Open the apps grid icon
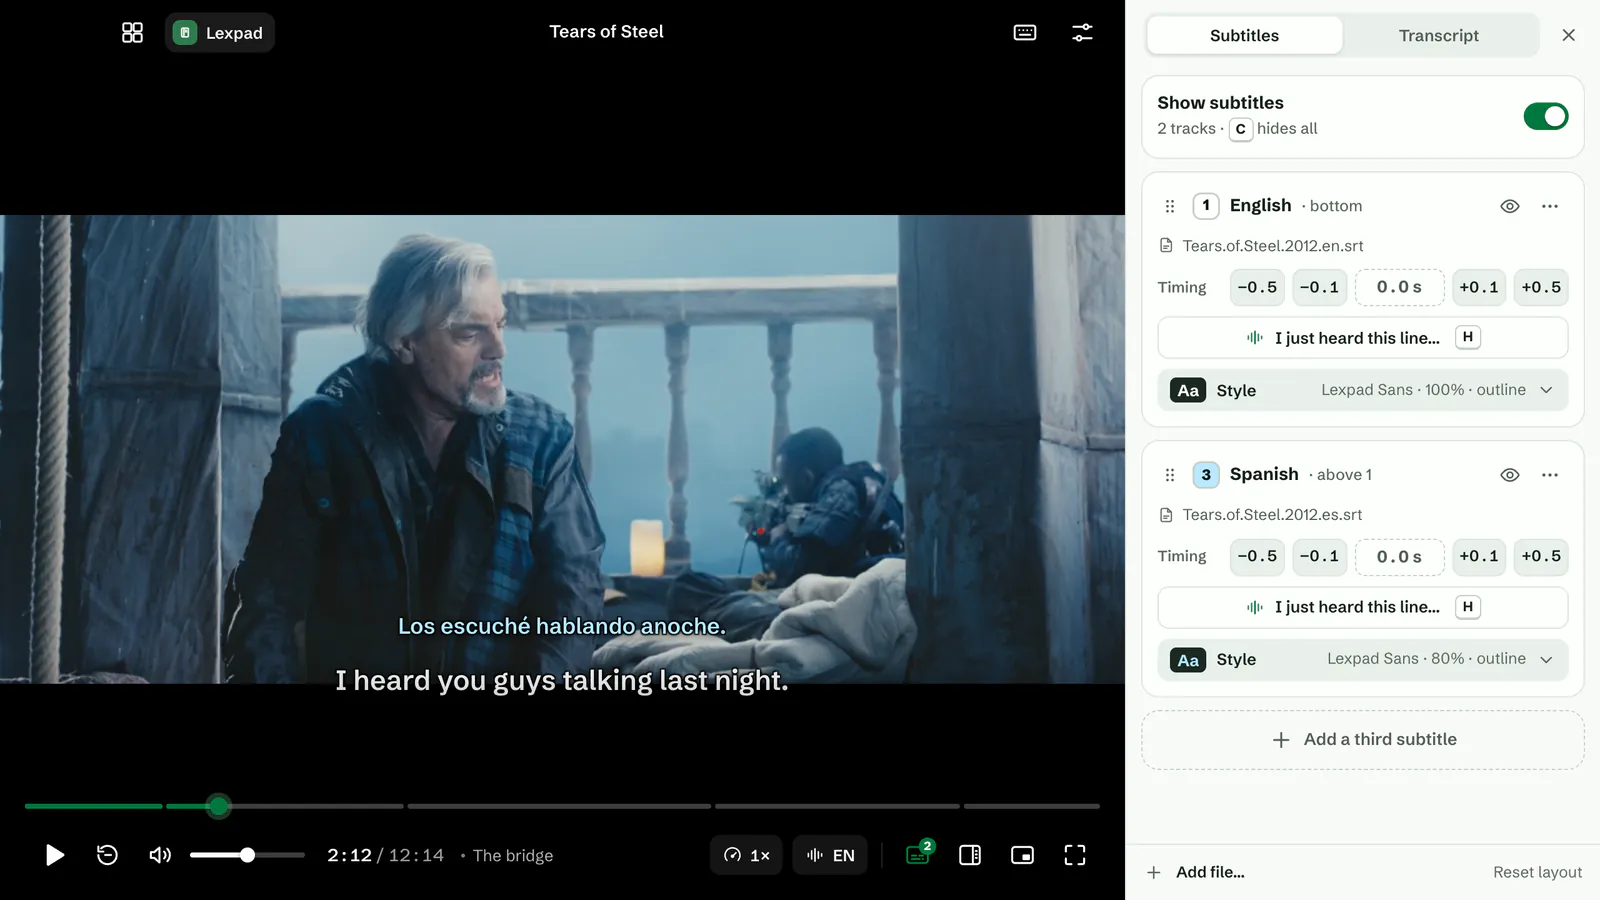 (x=132, y=33)
